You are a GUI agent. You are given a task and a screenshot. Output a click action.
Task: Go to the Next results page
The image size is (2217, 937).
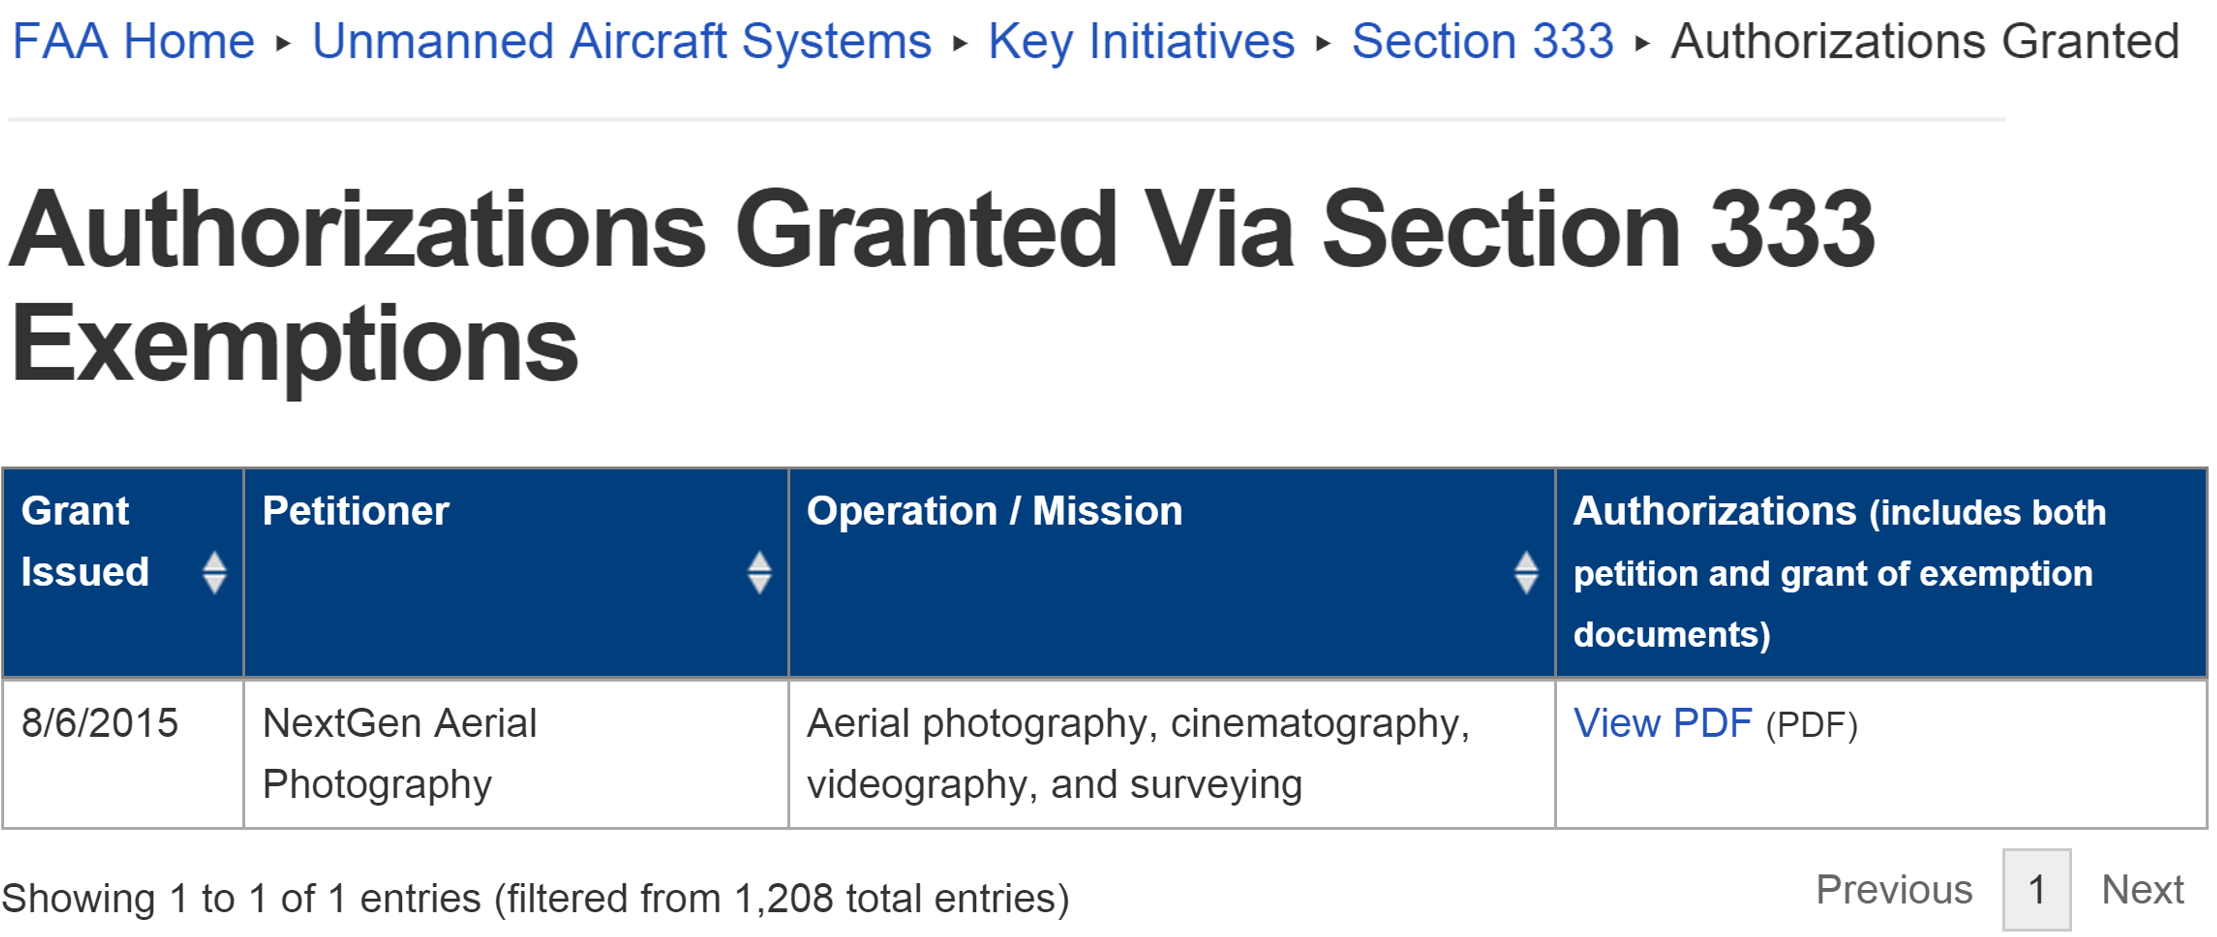pos(2142,889)
